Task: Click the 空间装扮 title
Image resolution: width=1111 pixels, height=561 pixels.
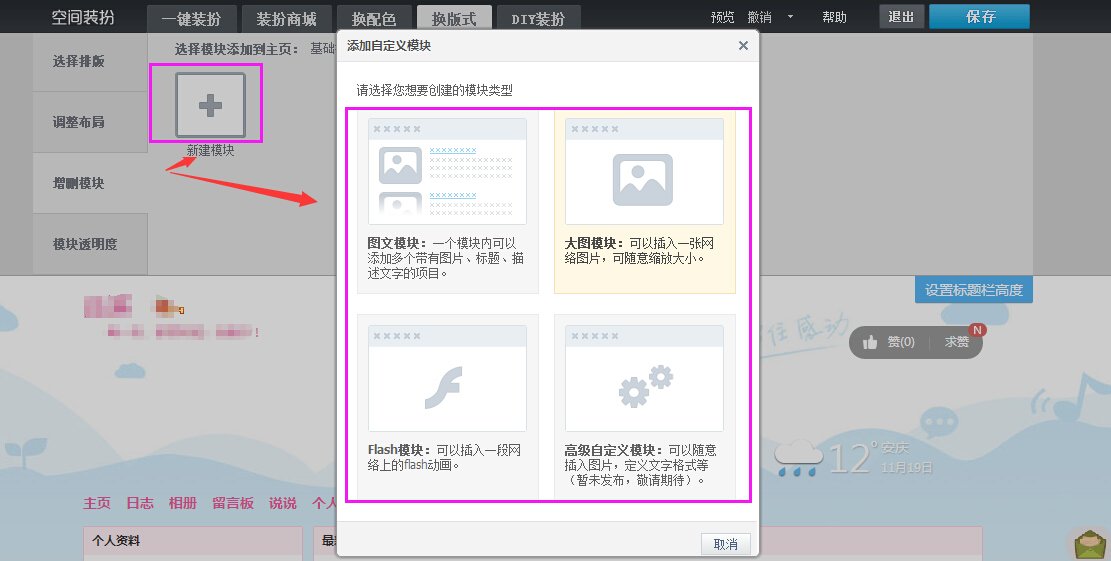Action: pos(83,17)
